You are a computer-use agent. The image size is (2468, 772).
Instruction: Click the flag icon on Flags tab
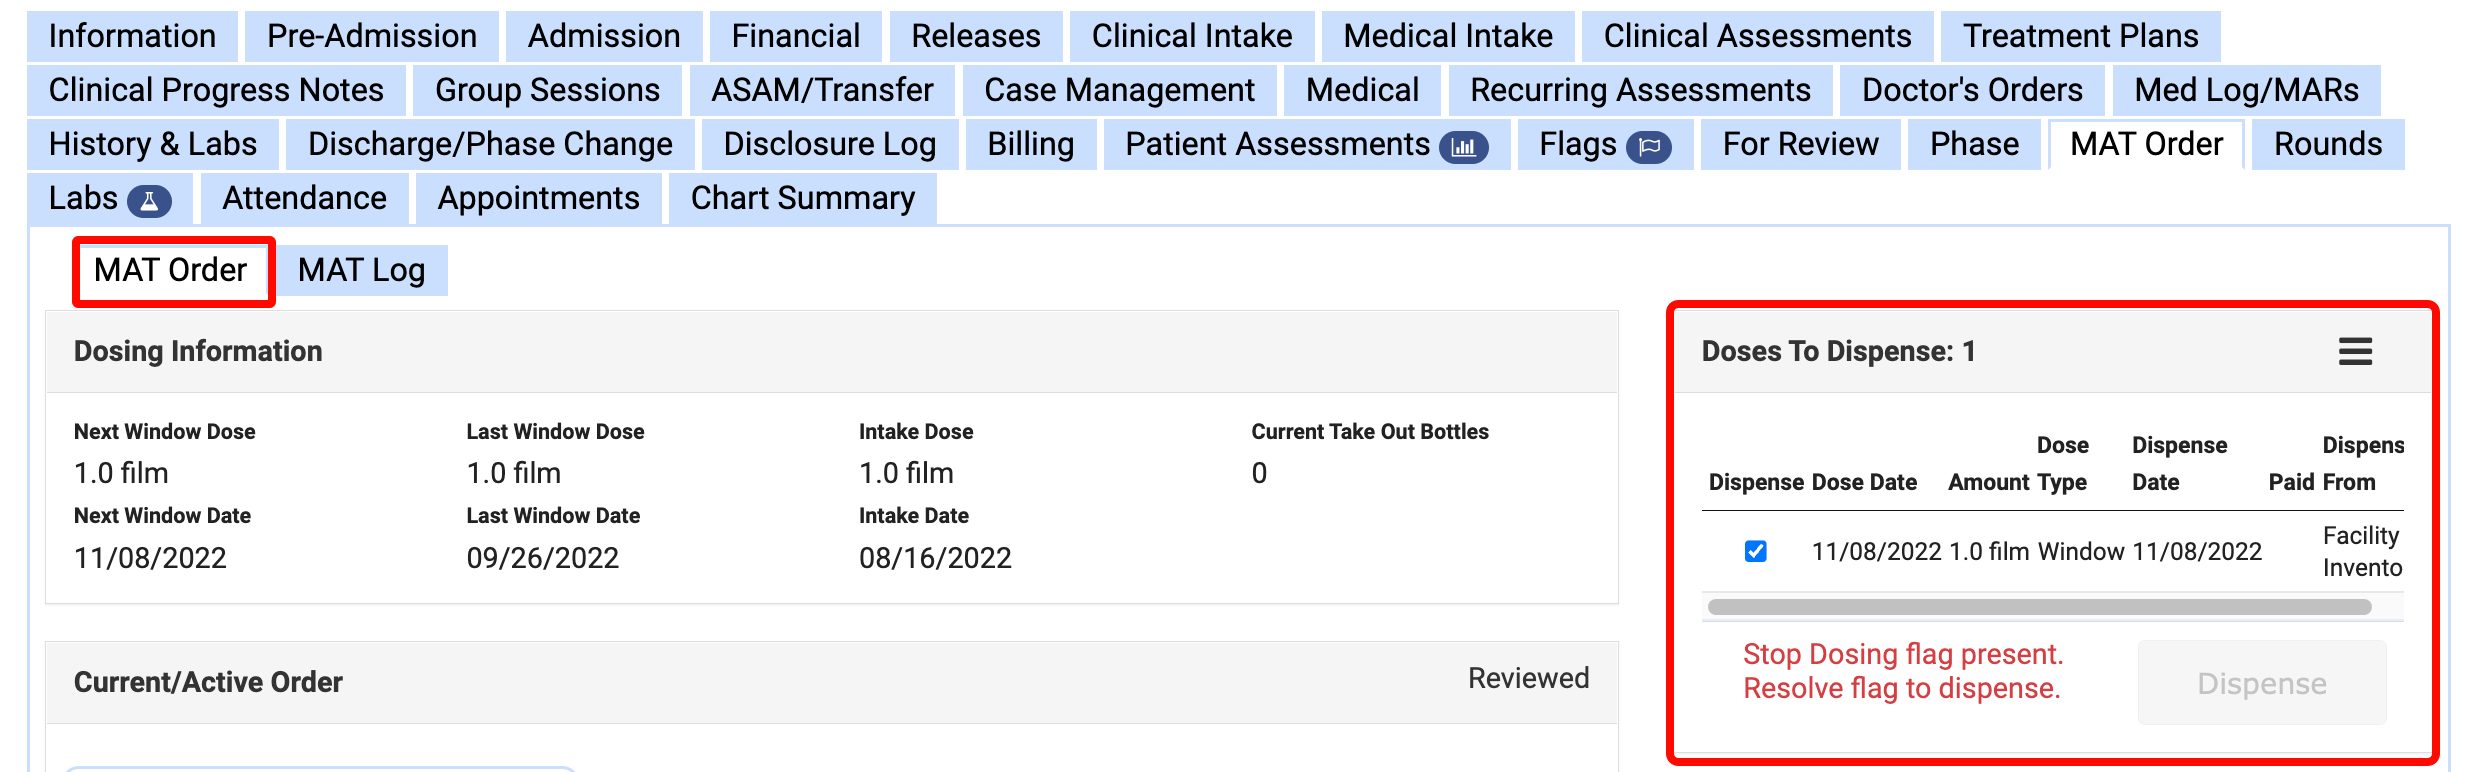point(1648,147)
